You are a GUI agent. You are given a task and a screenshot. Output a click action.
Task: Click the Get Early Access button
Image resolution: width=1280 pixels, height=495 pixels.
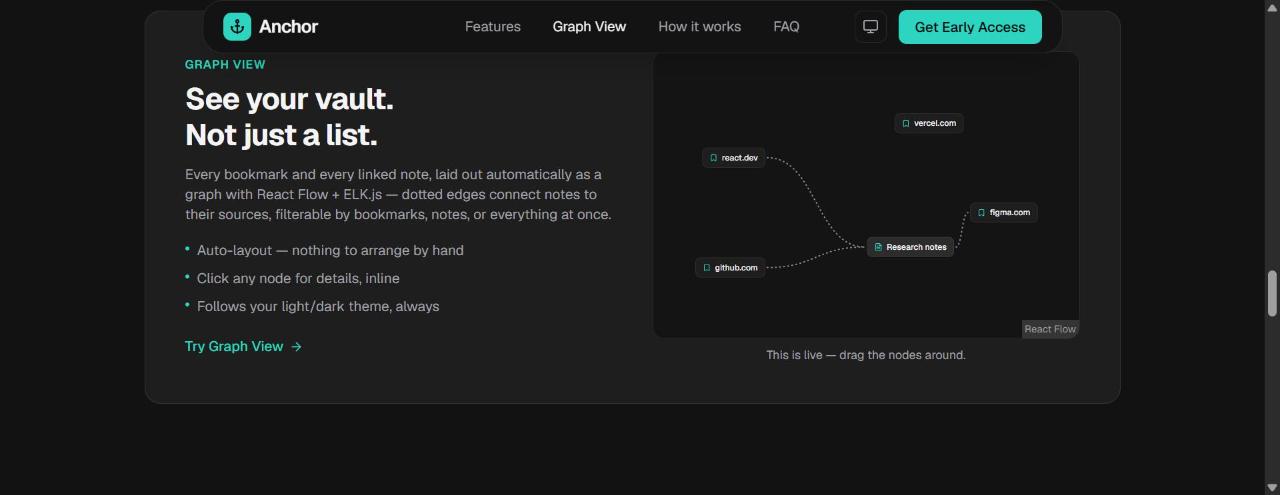coord(970,27)
